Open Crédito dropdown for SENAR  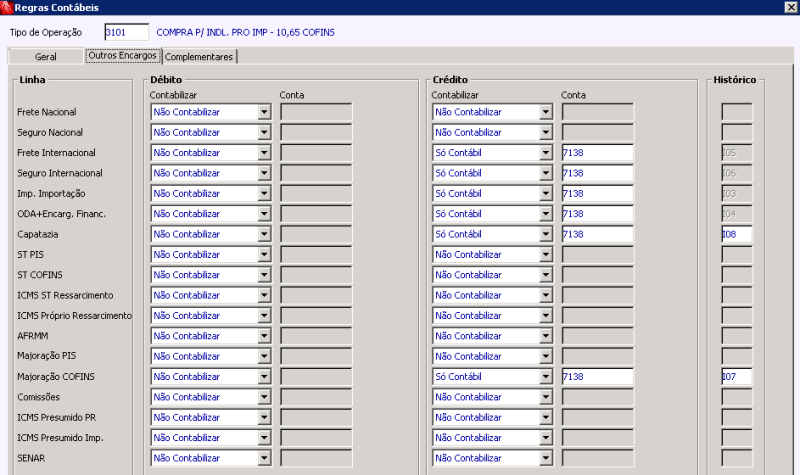tap(546, 459)
